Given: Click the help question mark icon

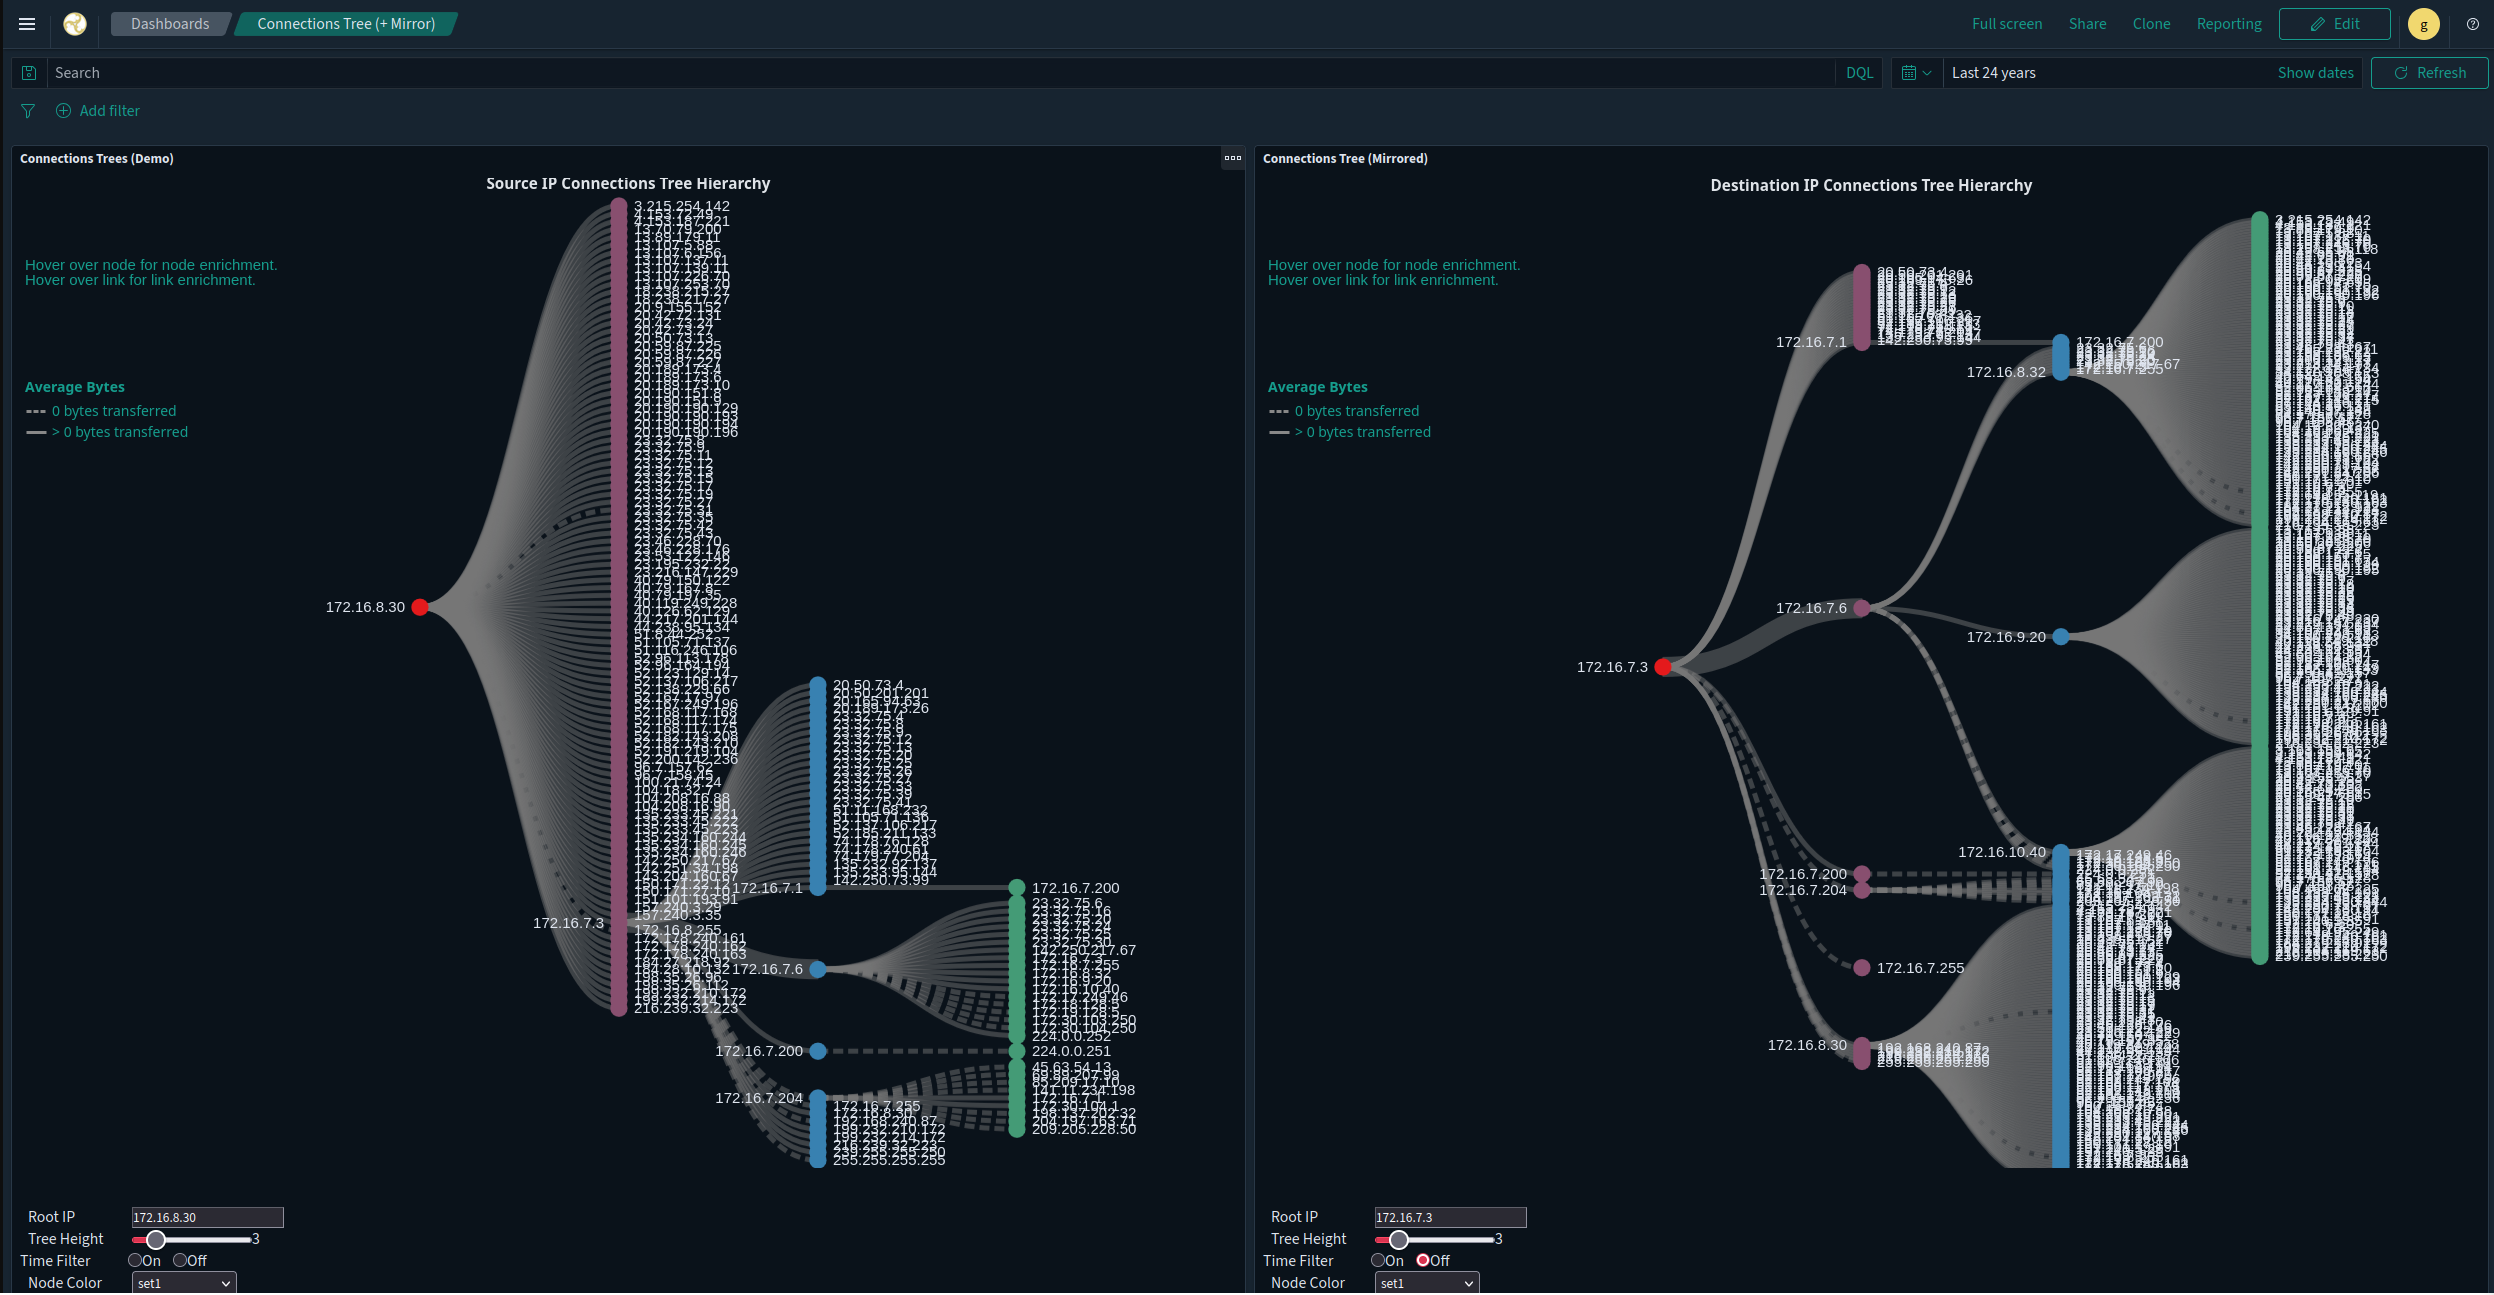Looking at the screenshot, I should pyautogui.click(x=2473, y=24).
